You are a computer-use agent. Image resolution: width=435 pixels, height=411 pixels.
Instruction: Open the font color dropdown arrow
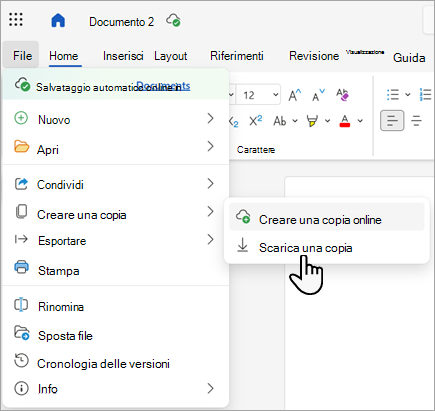pyautogui.click(x=360, y=121)
